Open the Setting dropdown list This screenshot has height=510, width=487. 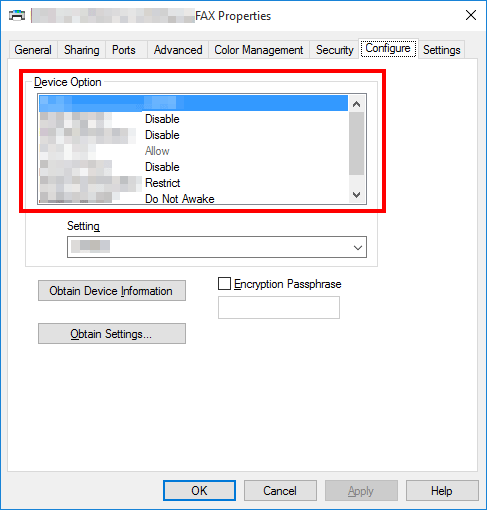217,247
